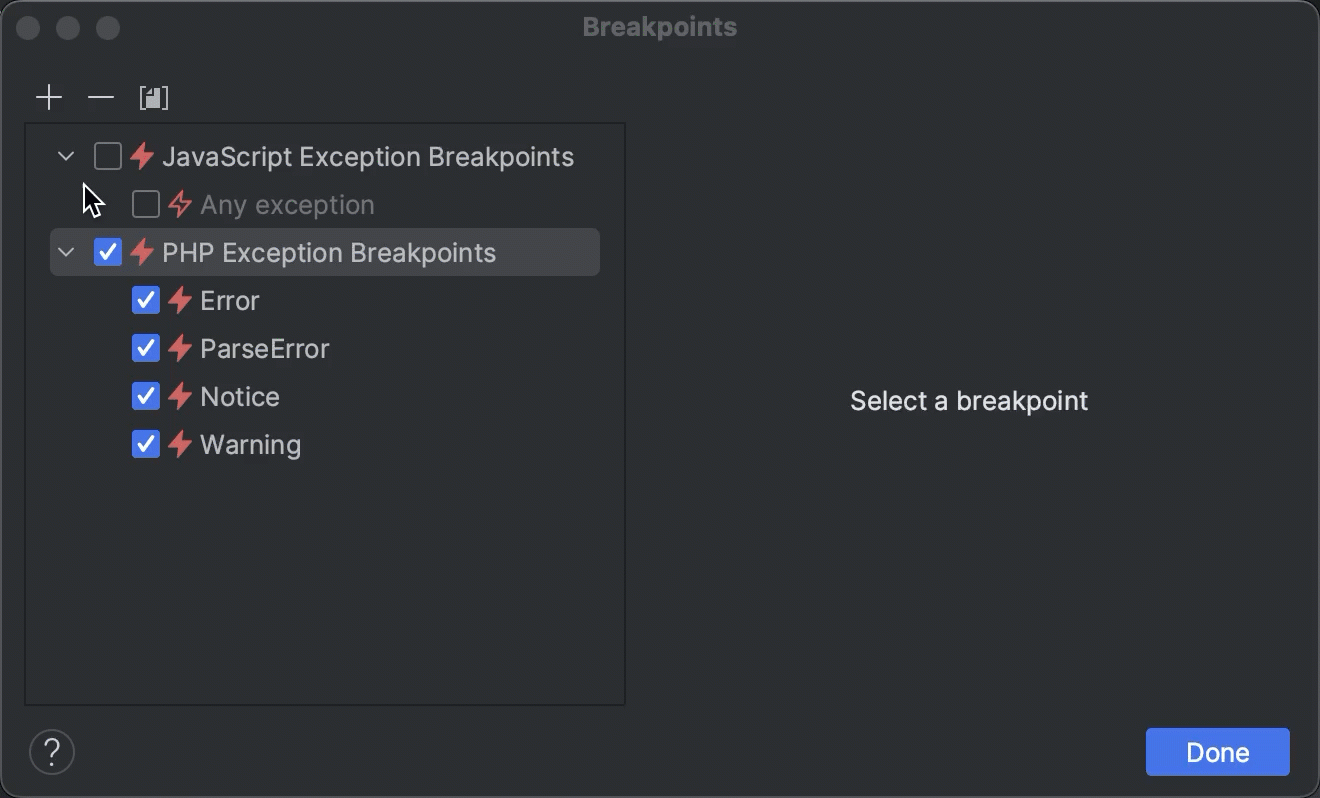Click the remove breakpoint minus icon

click(100, 97)
